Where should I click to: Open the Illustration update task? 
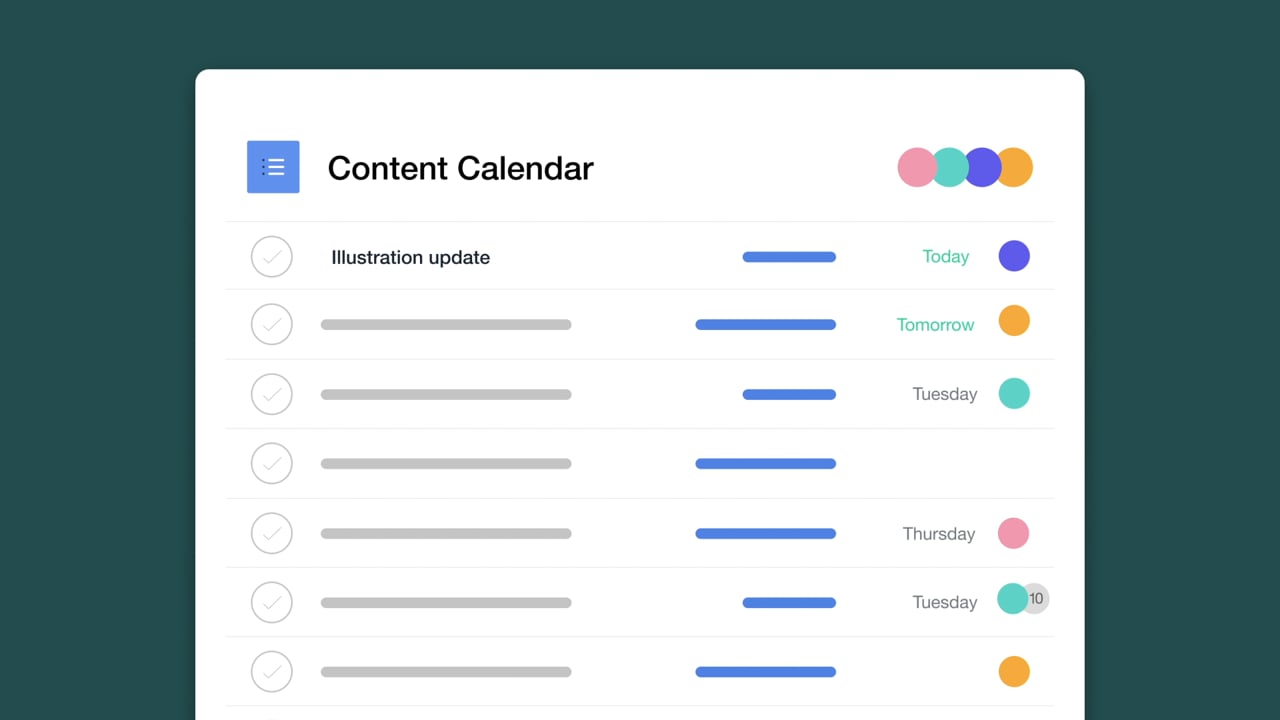click(410, 257)
